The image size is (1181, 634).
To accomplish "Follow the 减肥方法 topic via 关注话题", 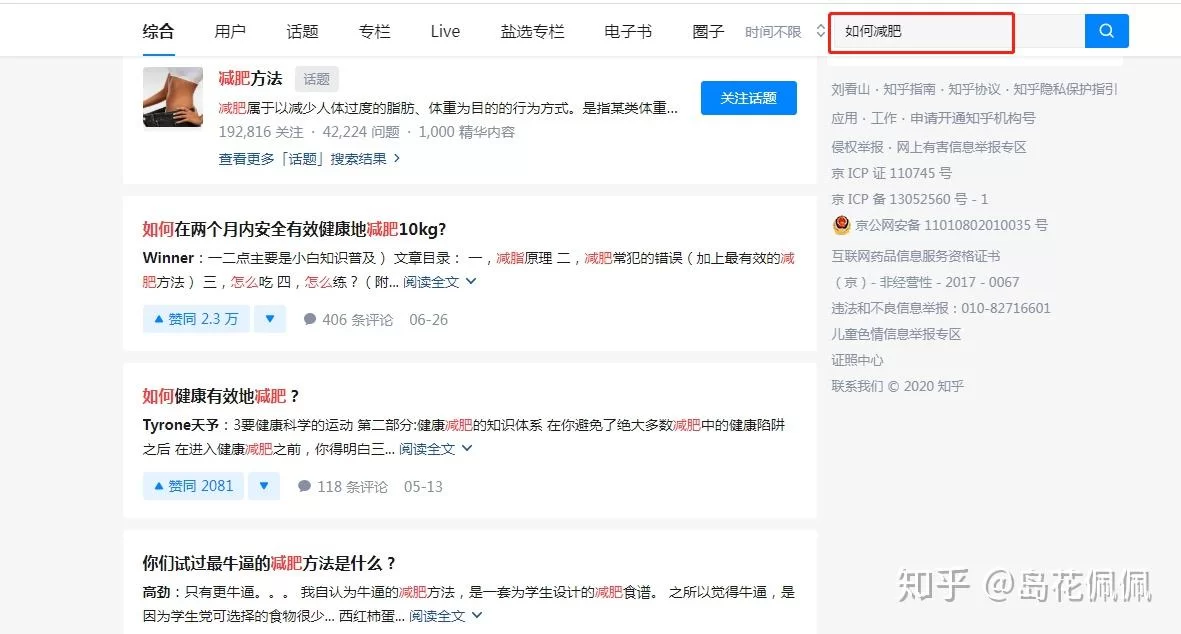I will coord(747,98).
